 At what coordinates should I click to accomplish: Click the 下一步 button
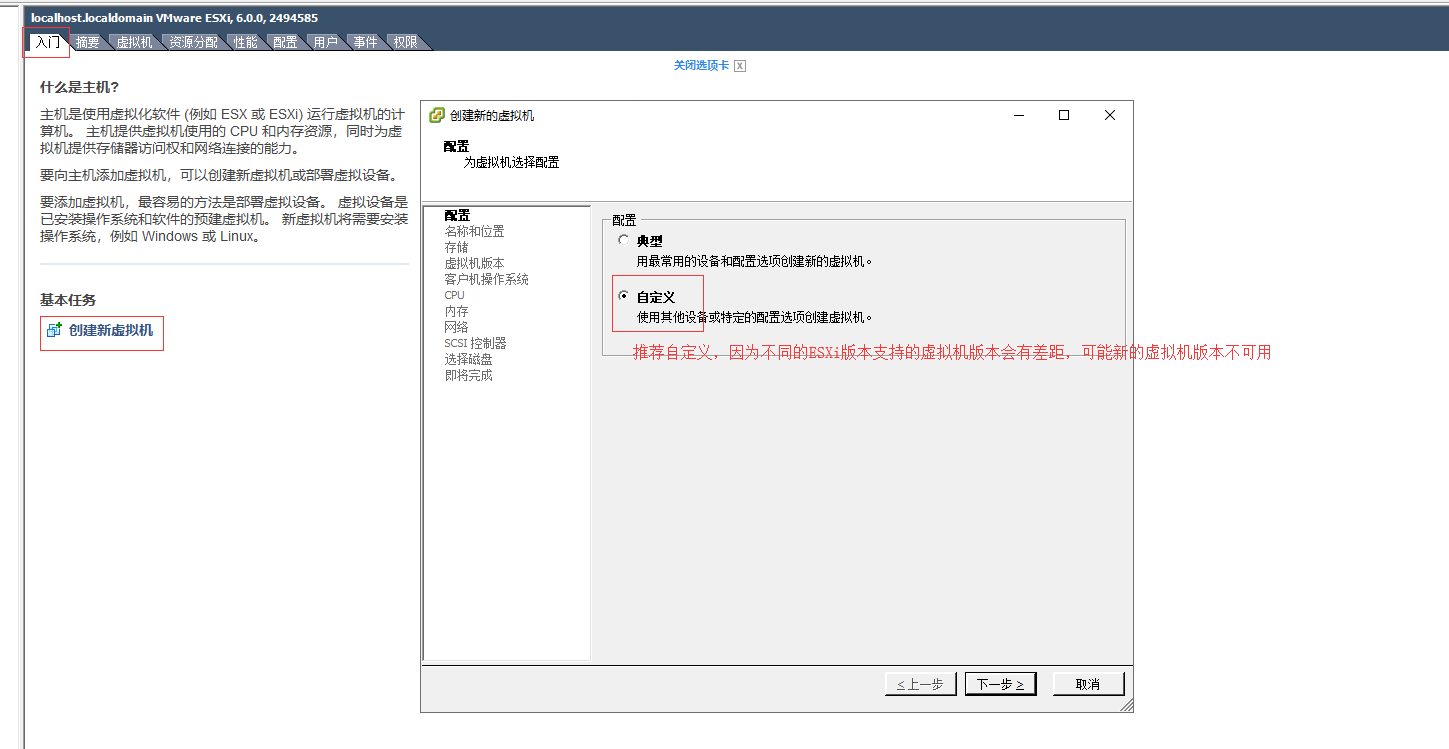pos(1000,684)
